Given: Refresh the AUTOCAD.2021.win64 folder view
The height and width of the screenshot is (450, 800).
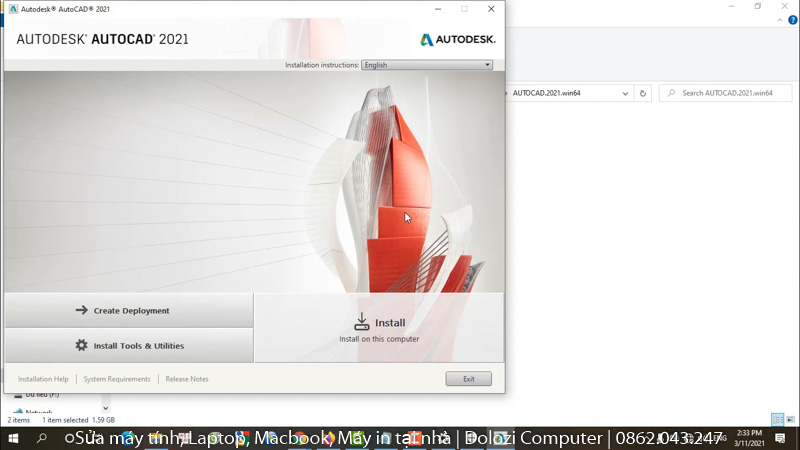Looking at the screenshot, I should (x=643, y=93).
